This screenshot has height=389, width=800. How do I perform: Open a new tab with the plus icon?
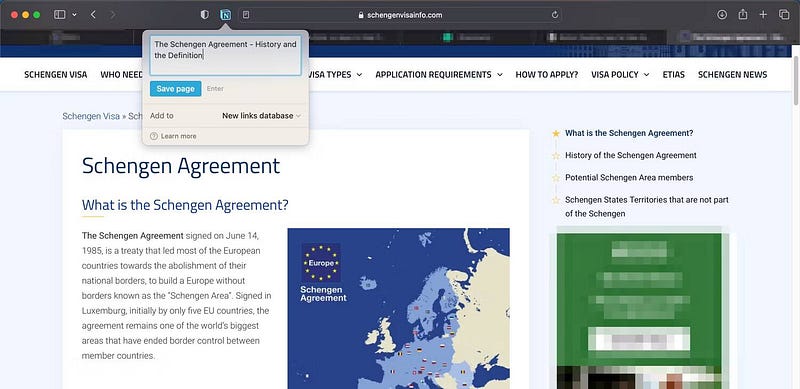point(763,15)
